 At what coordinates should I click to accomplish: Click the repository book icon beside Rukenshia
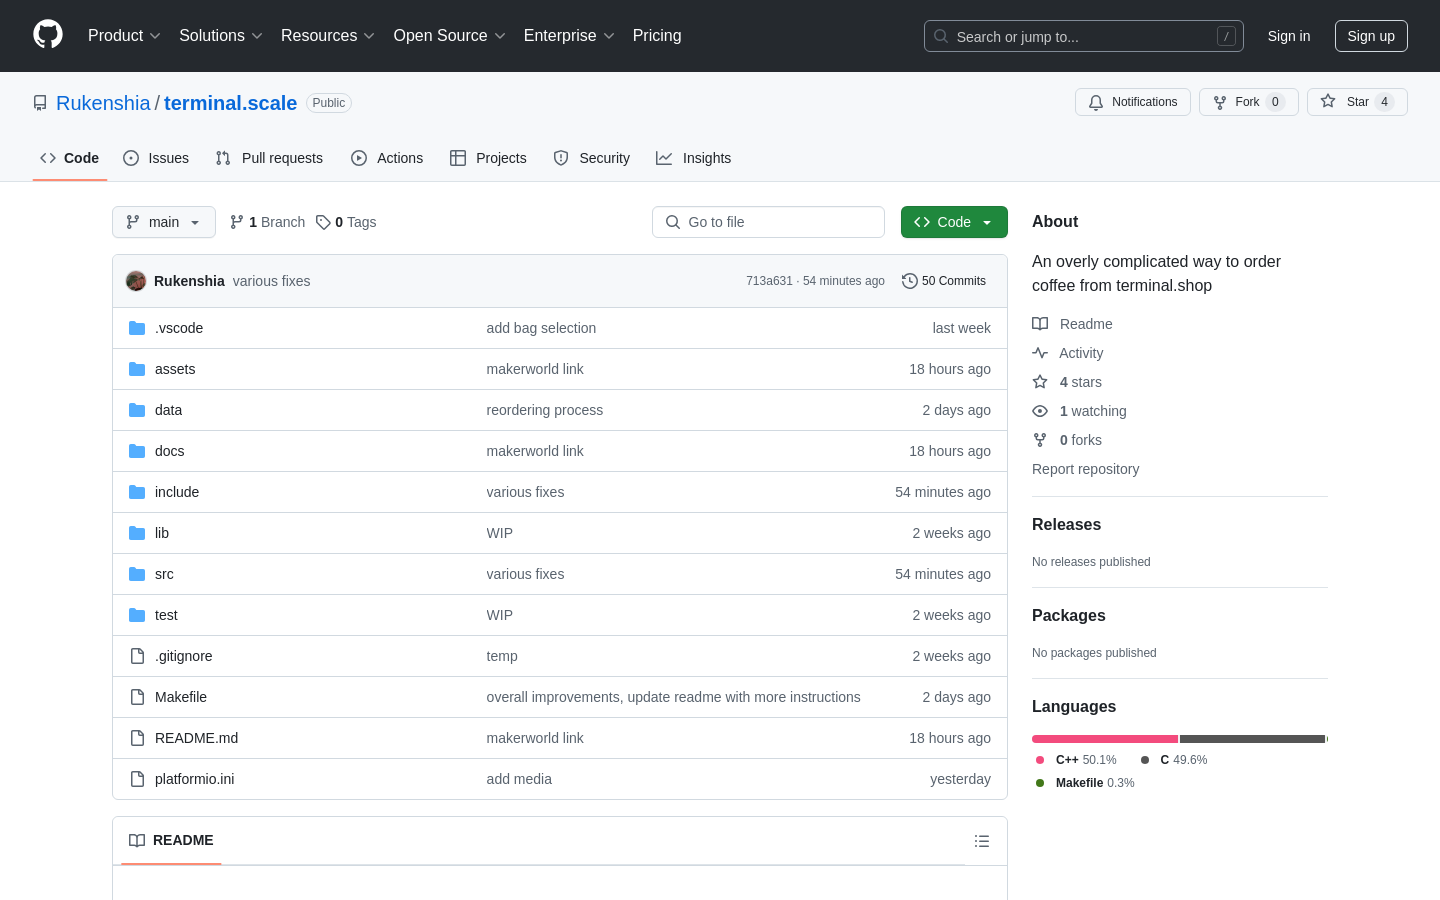[40, 103]
